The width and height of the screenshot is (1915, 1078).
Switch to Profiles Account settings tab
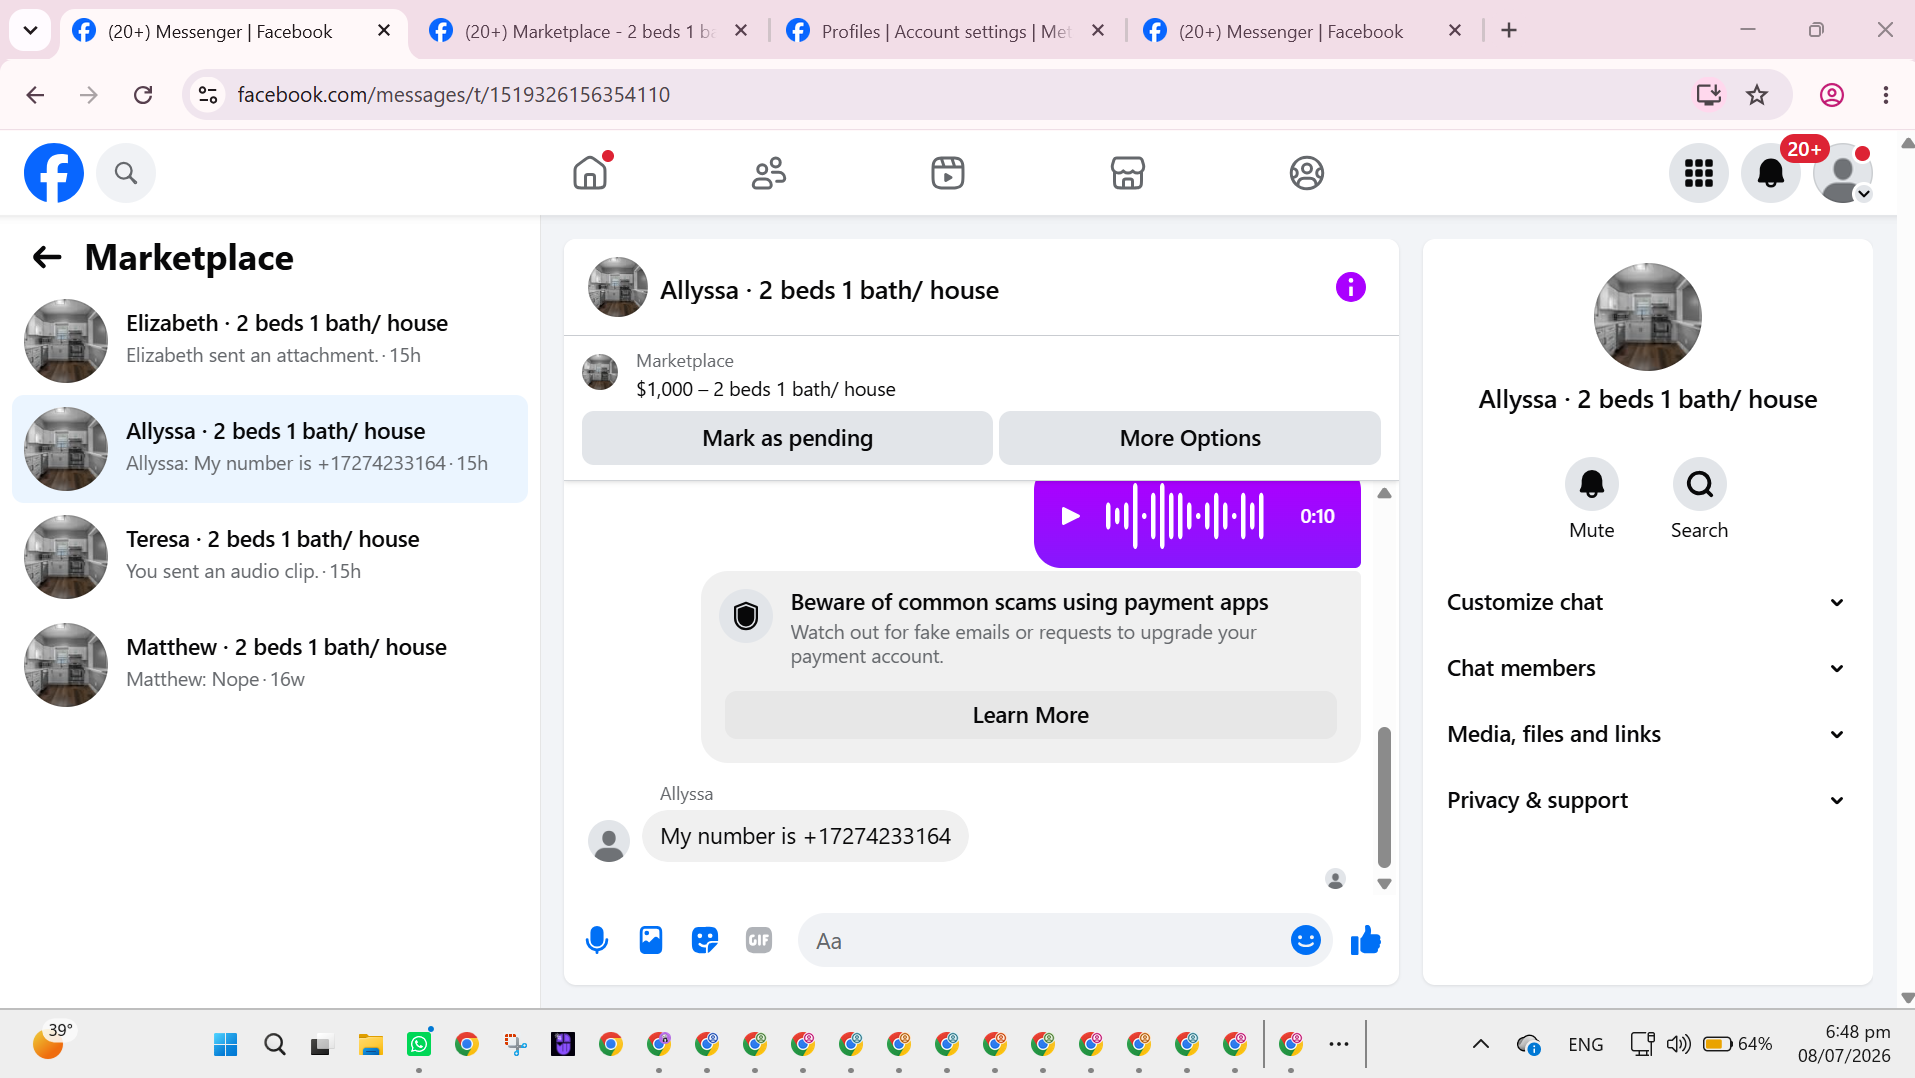(x=945, y=31)
